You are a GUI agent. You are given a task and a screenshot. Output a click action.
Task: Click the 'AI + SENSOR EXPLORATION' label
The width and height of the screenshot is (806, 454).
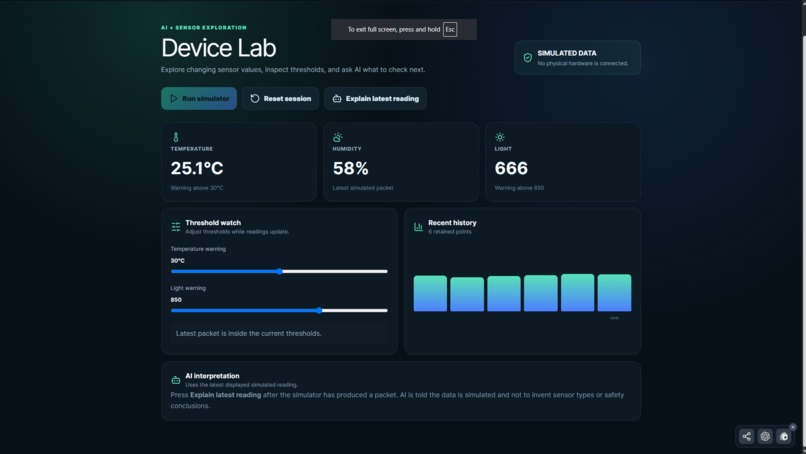(204, 28)
